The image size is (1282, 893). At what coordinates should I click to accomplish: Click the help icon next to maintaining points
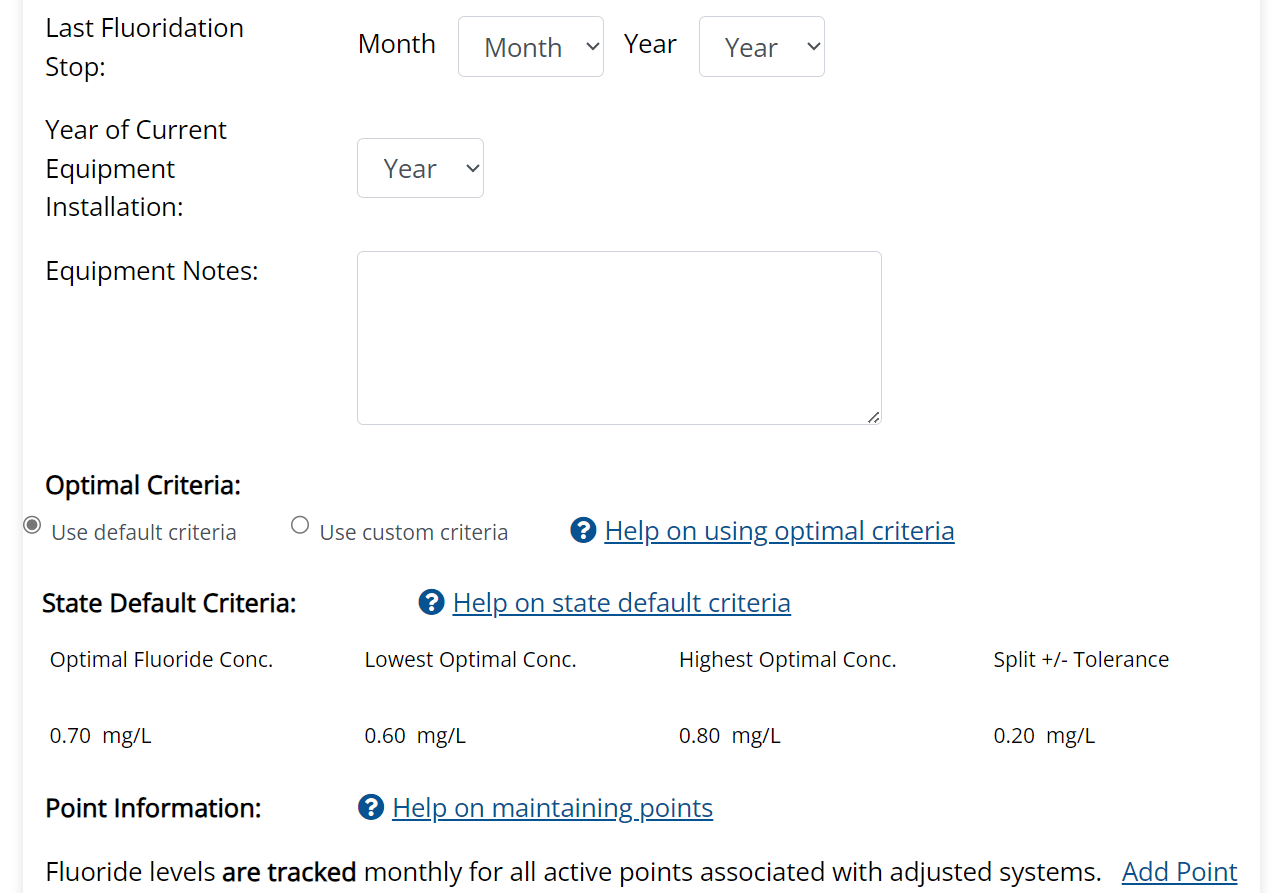coord(371,807)
